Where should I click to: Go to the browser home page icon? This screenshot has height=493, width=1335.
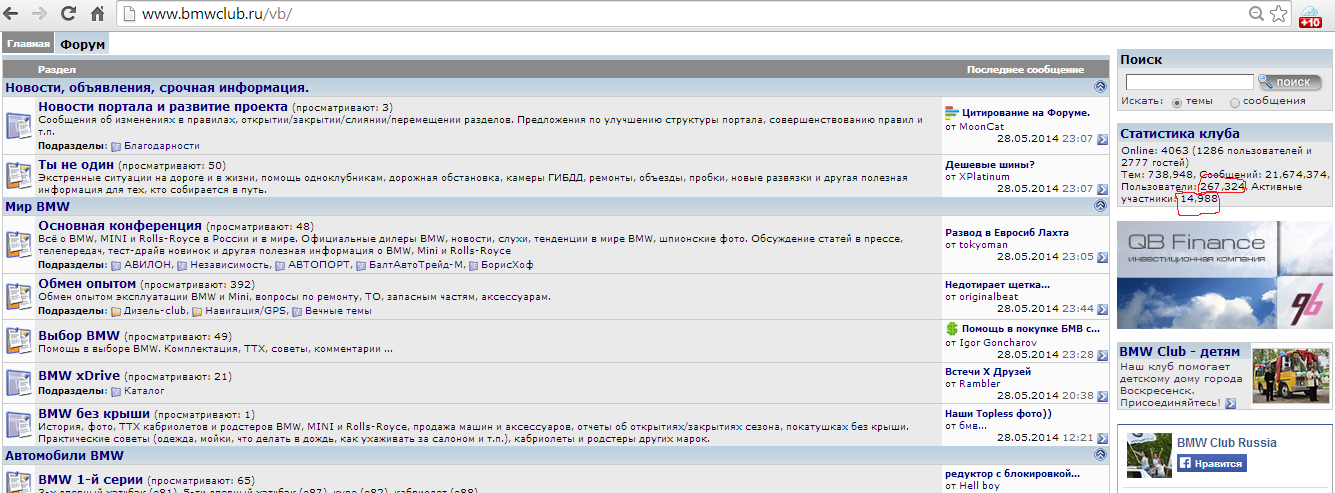click(x=97, y=14)
